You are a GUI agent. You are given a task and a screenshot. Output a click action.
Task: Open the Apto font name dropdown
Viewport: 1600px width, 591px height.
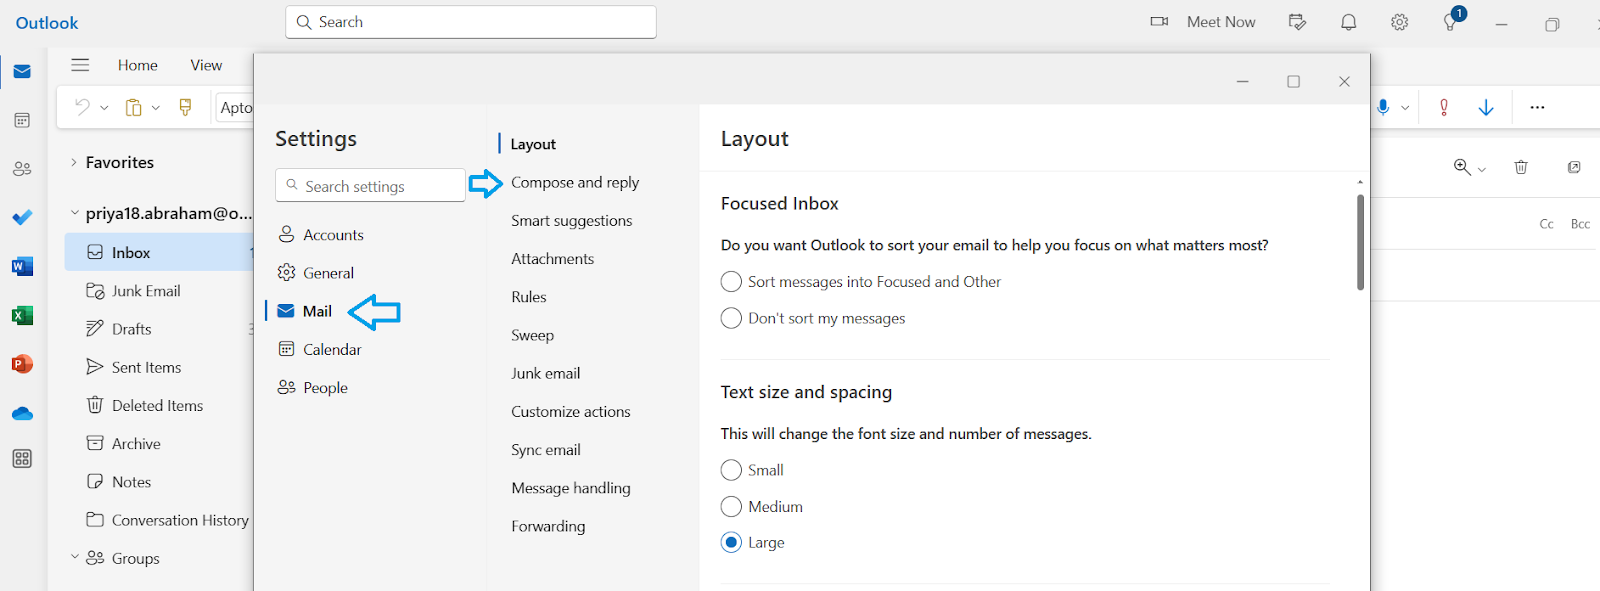pos(235,107)
